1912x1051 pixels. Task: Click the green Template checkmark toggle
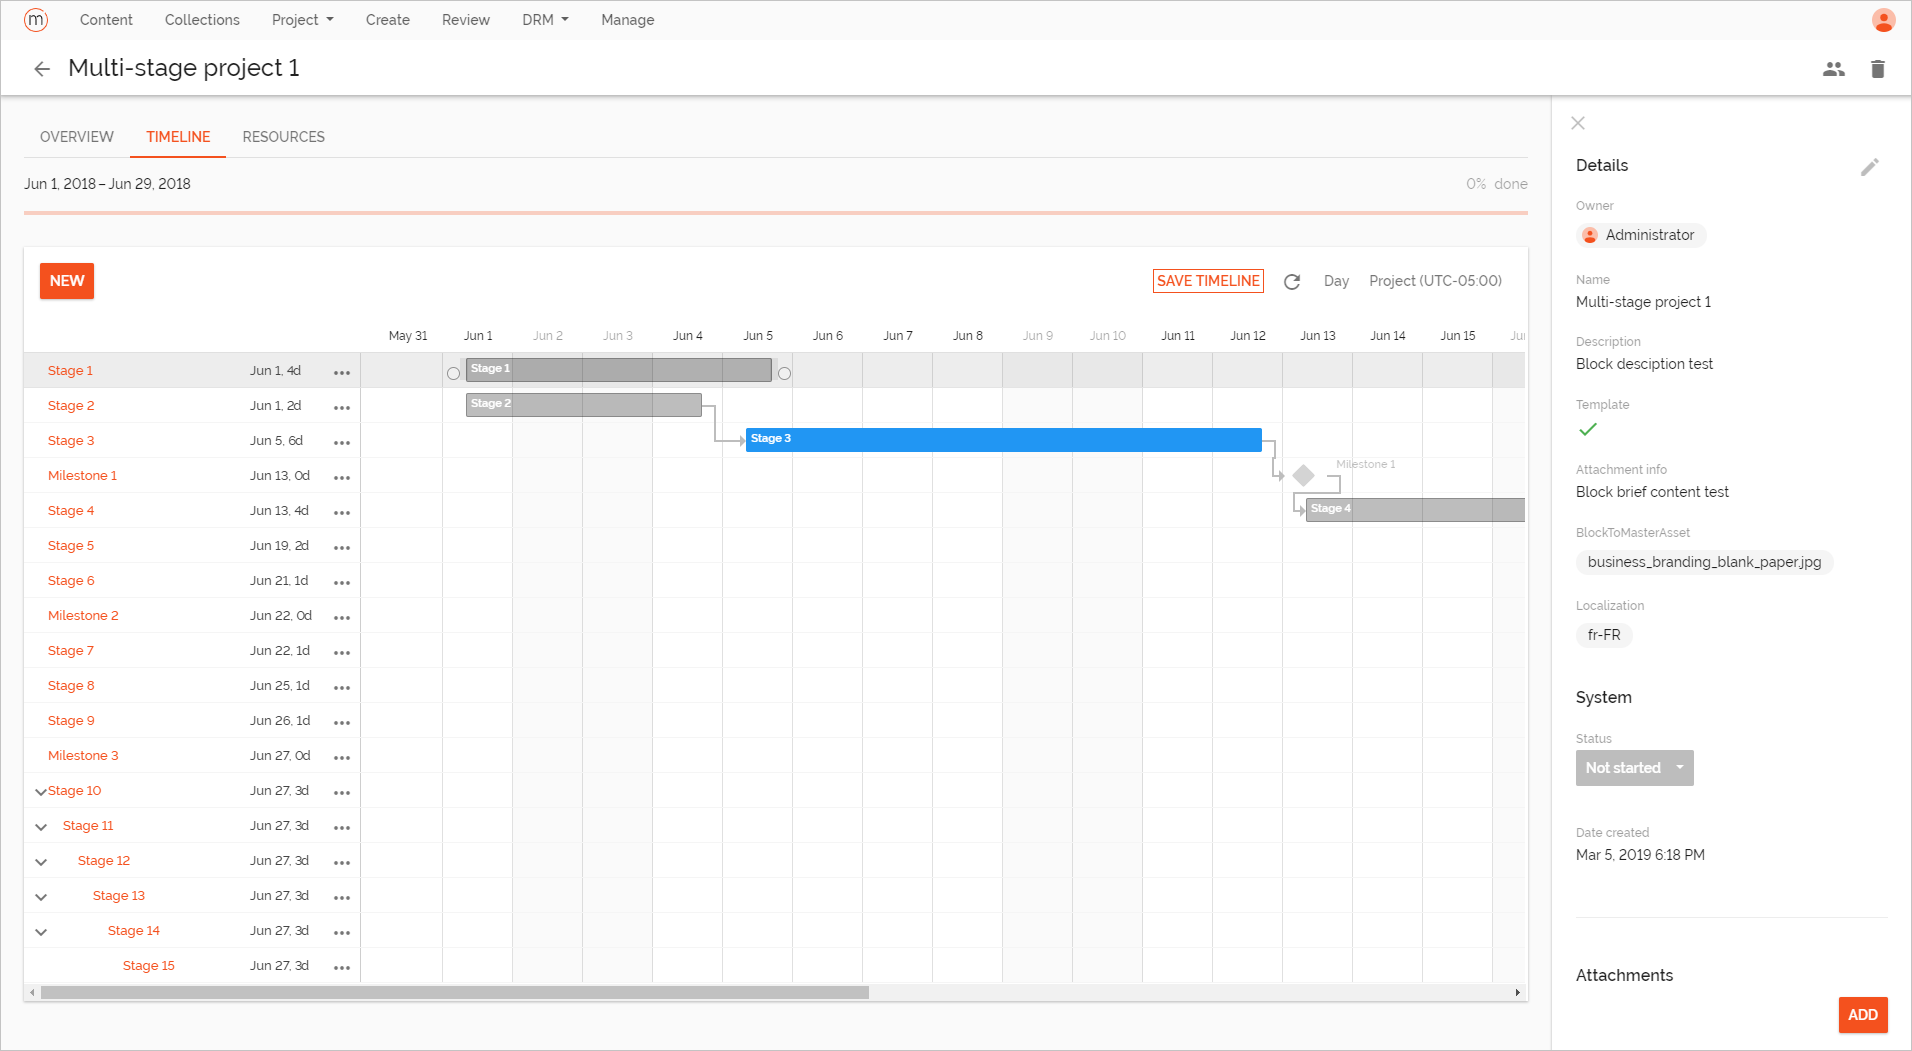pyautogui.click(x=1588, y=430)
